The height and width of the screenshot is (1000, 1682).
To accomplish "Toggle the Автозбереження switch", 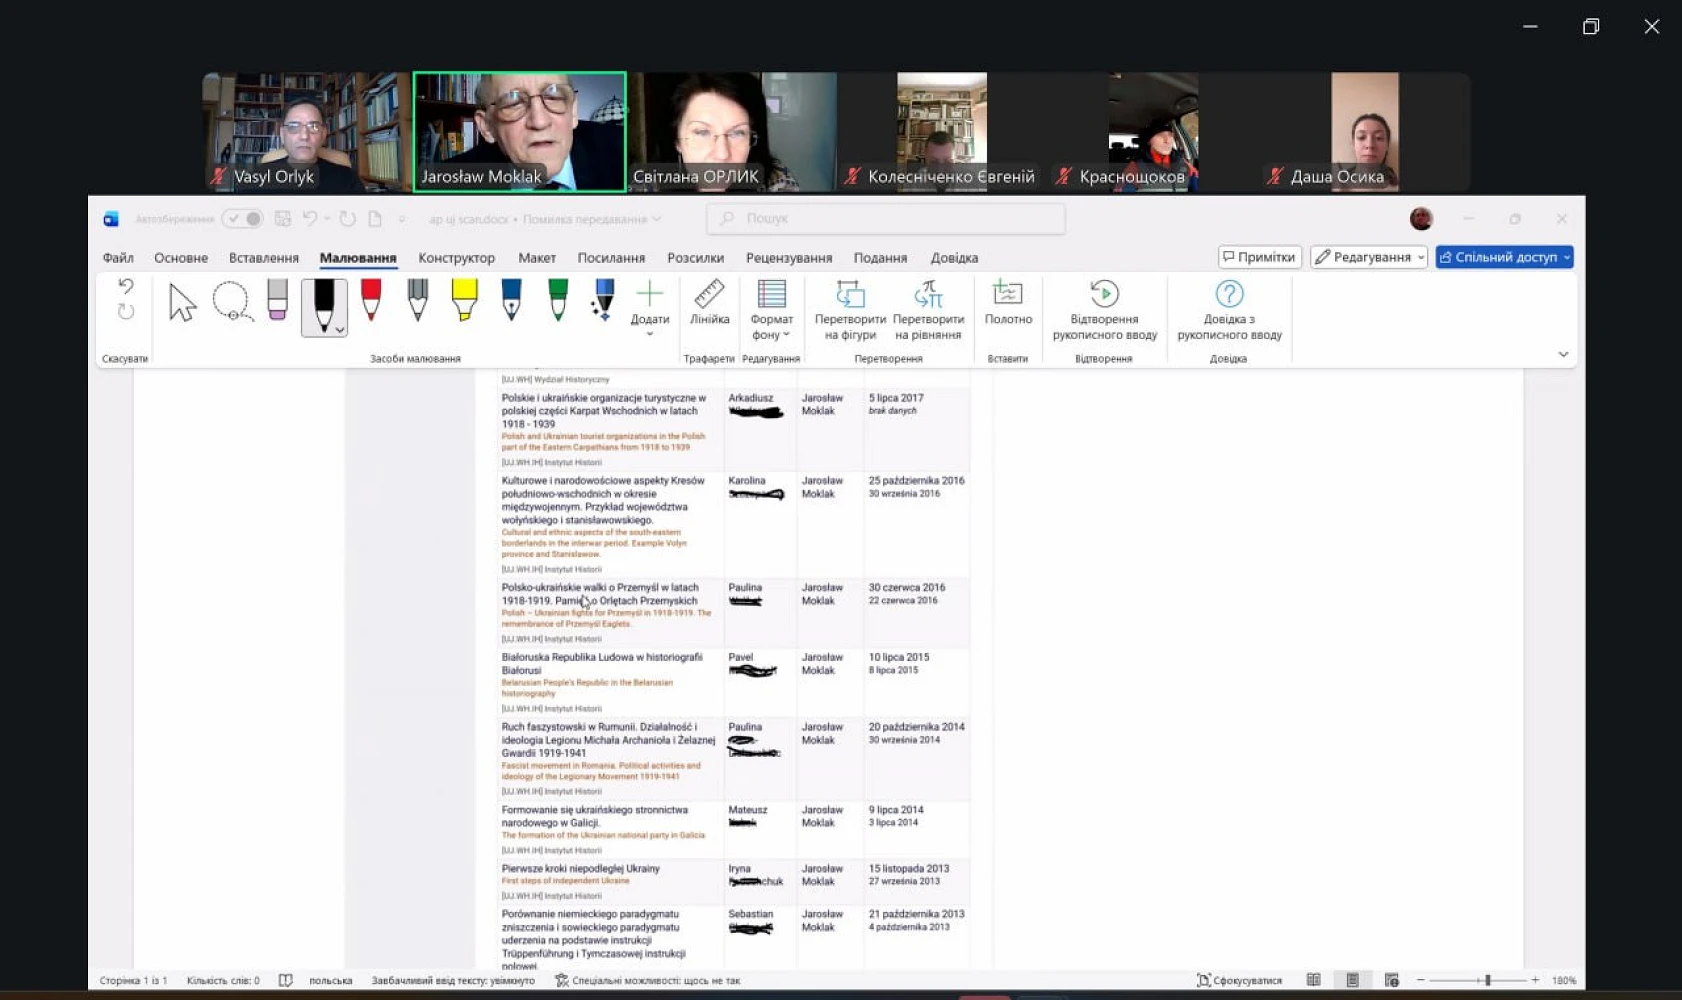I will point(243,219).
